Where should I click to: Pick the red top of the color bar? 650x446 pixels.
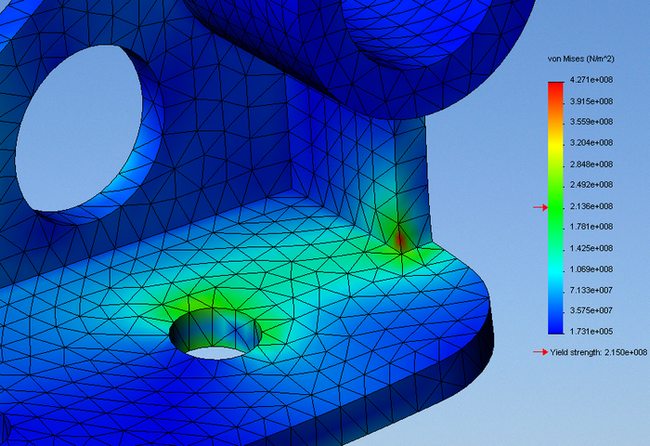[x=555, y=88]
